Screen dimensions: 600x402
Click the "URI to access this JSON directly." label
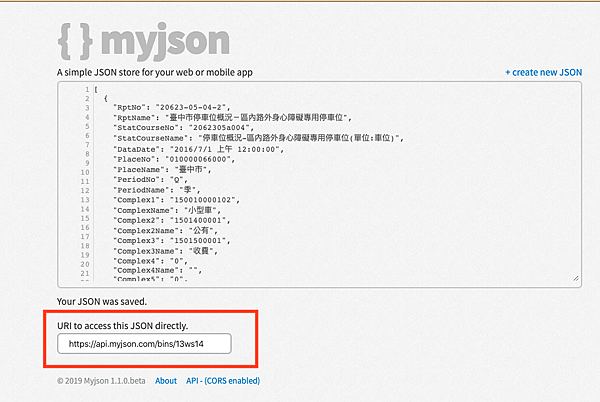point(122,326)
